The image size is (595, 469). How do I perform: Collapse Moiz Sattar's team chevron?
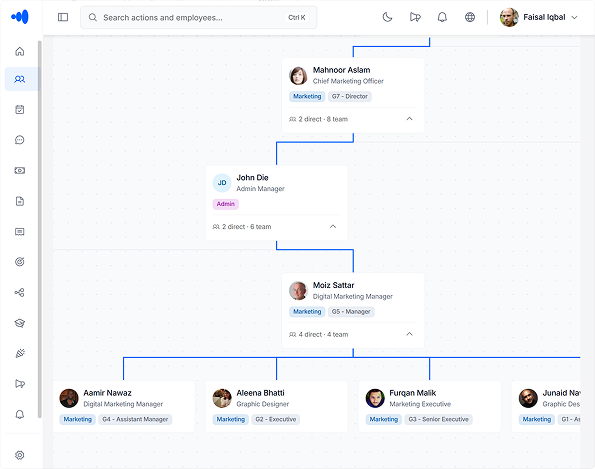[x=409, y=334]
